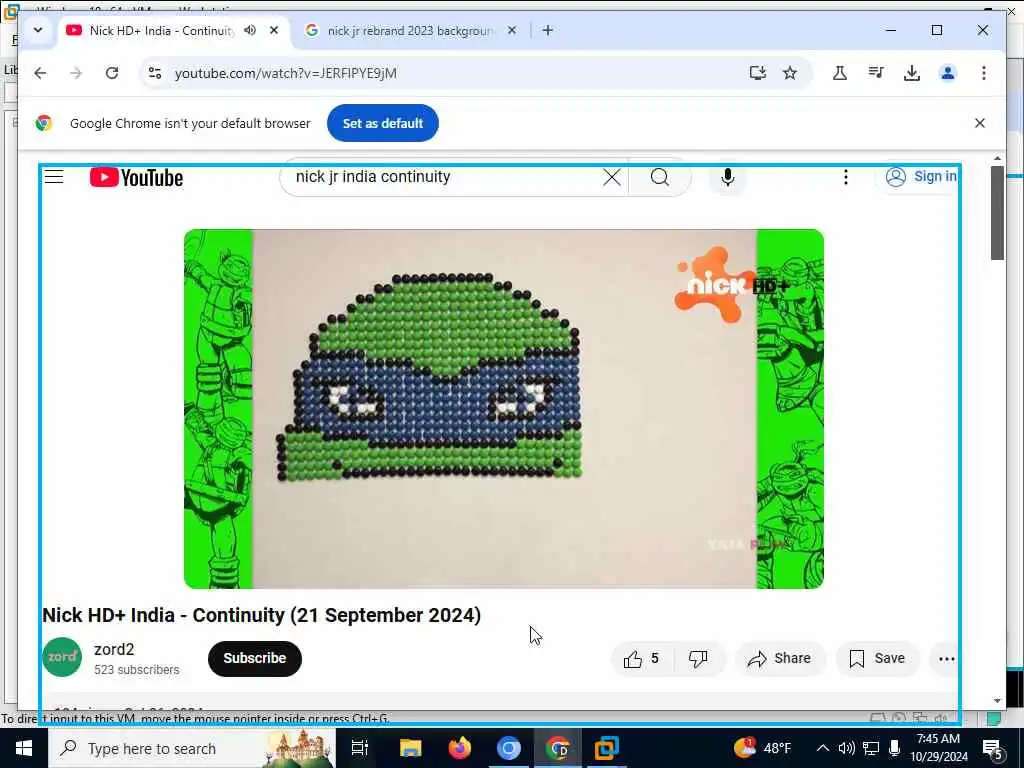The height and width of the screenshot is (768, 1024).
Task: Clear the YouTube search query
Action: (x=612, y=177)
